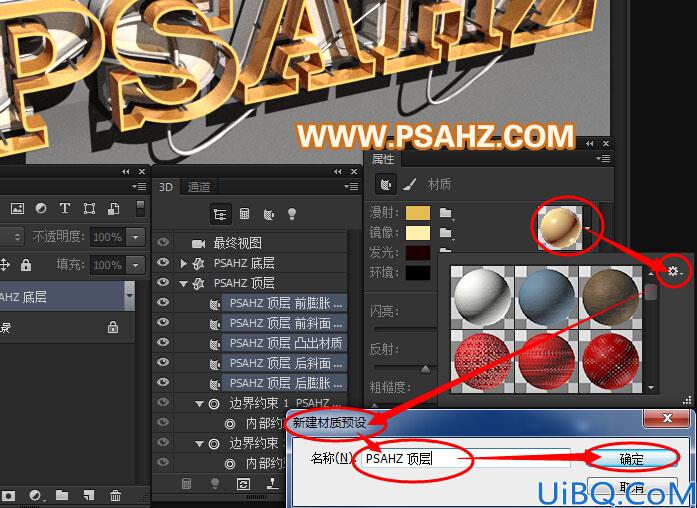Switch to the 3D tab
The image size is (697, 508).
166,187
